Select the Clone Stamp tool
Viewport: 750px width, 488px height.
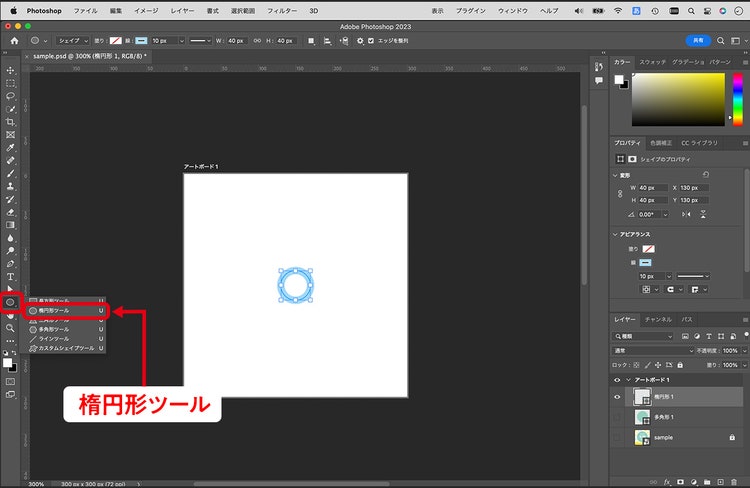[x=10, y=187]
